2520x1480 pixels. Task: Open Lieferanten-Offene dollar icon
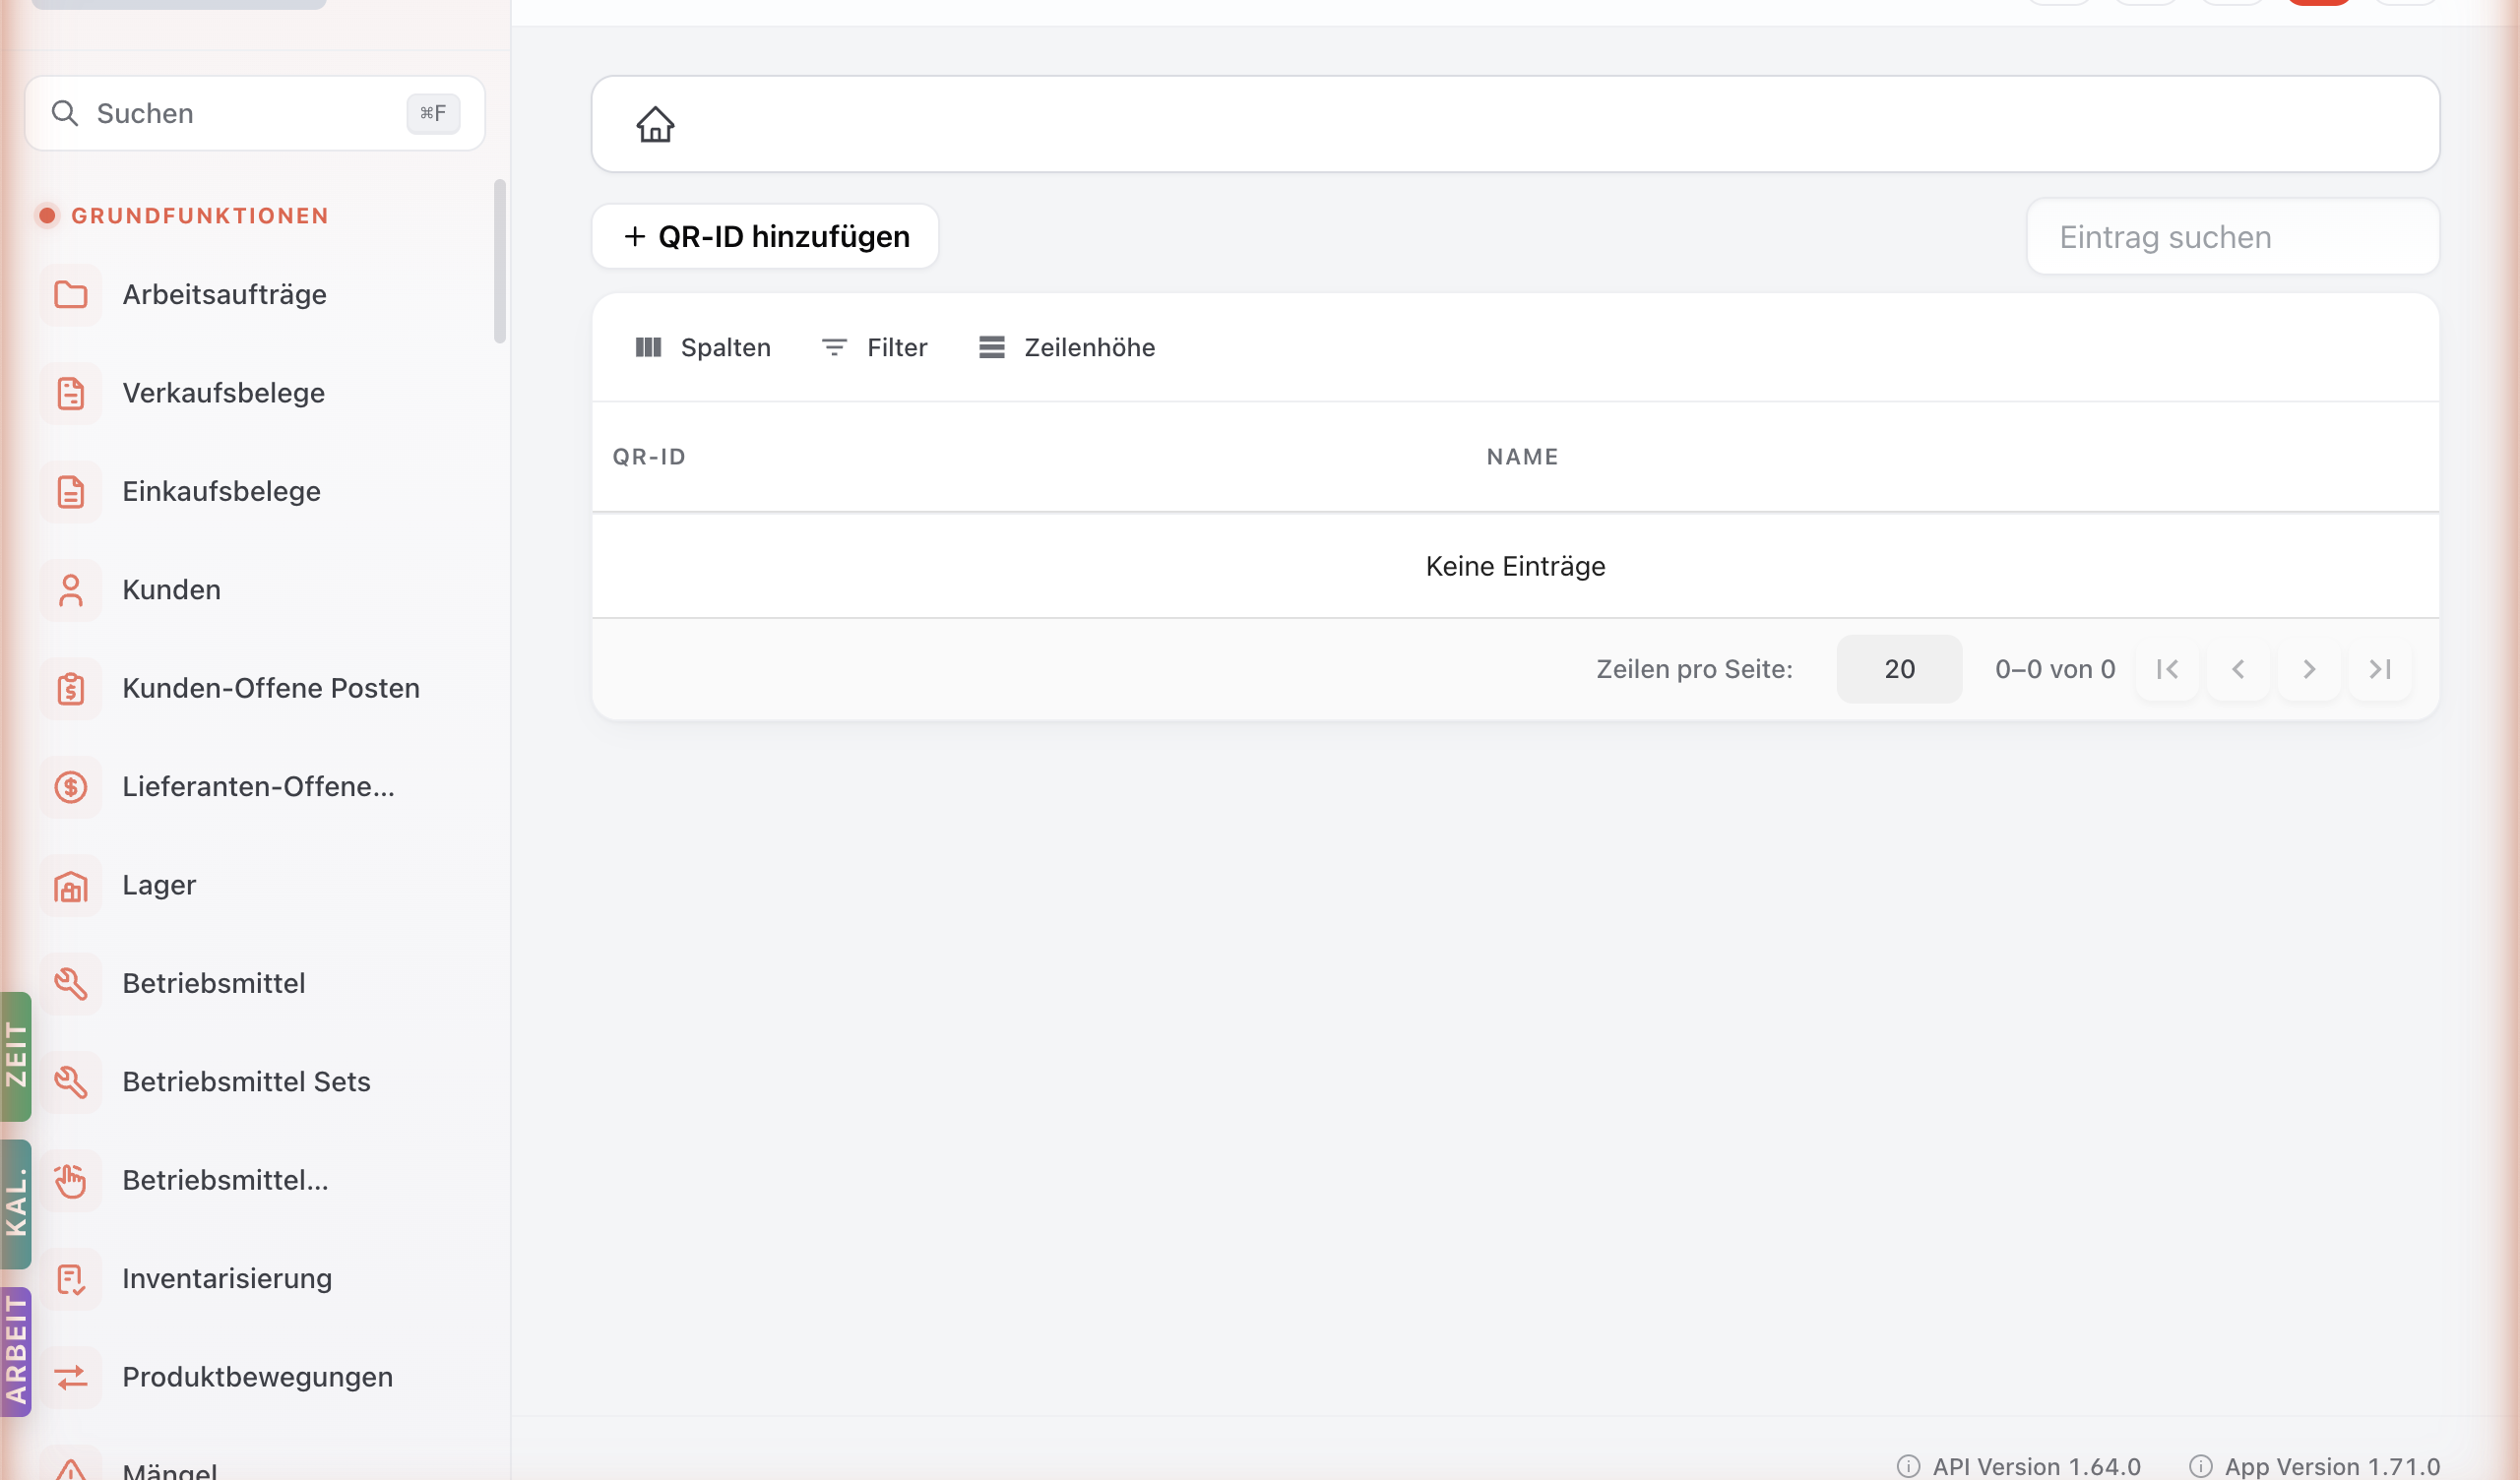(x=71, y=787)
